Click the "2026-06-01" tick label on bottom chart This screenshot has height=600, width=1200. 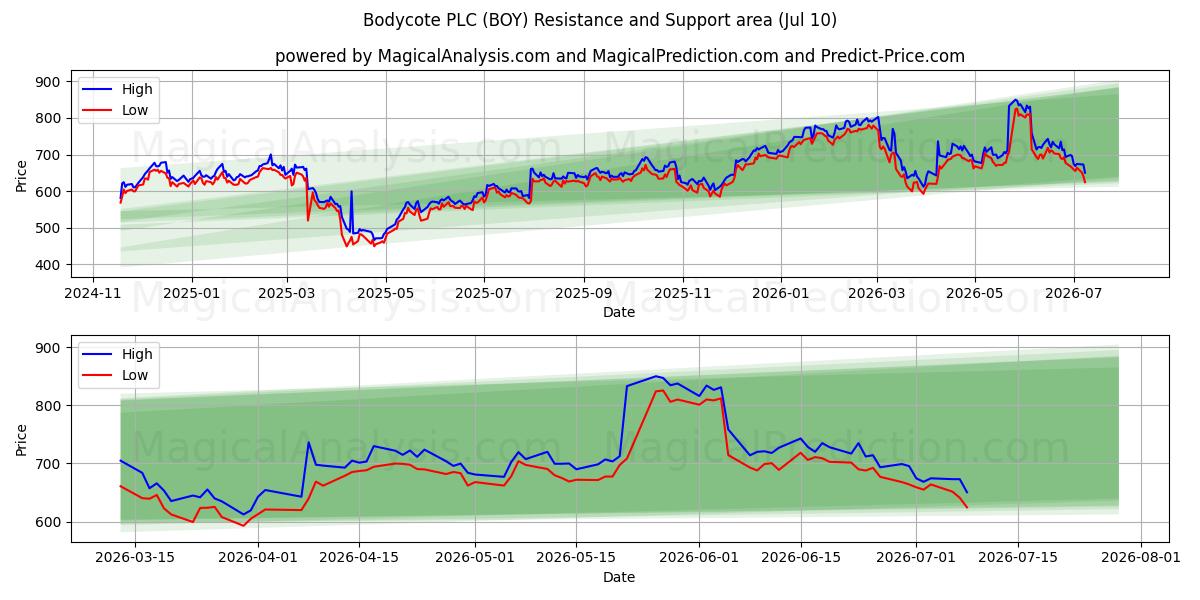[x=700, y=558]
